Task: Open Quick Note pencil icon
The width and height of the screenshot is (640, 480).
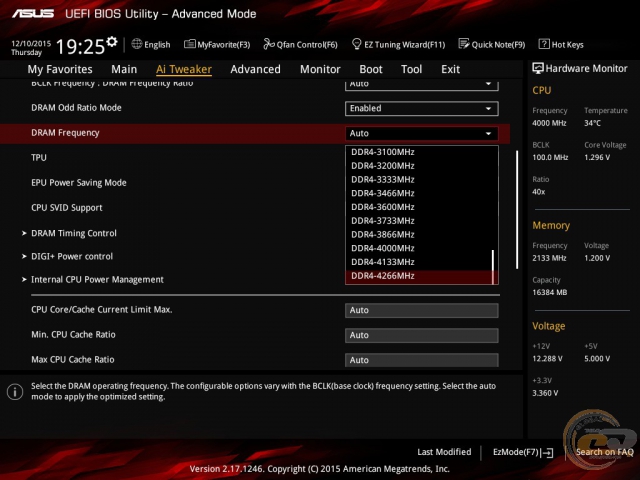Action: point(464,44)
